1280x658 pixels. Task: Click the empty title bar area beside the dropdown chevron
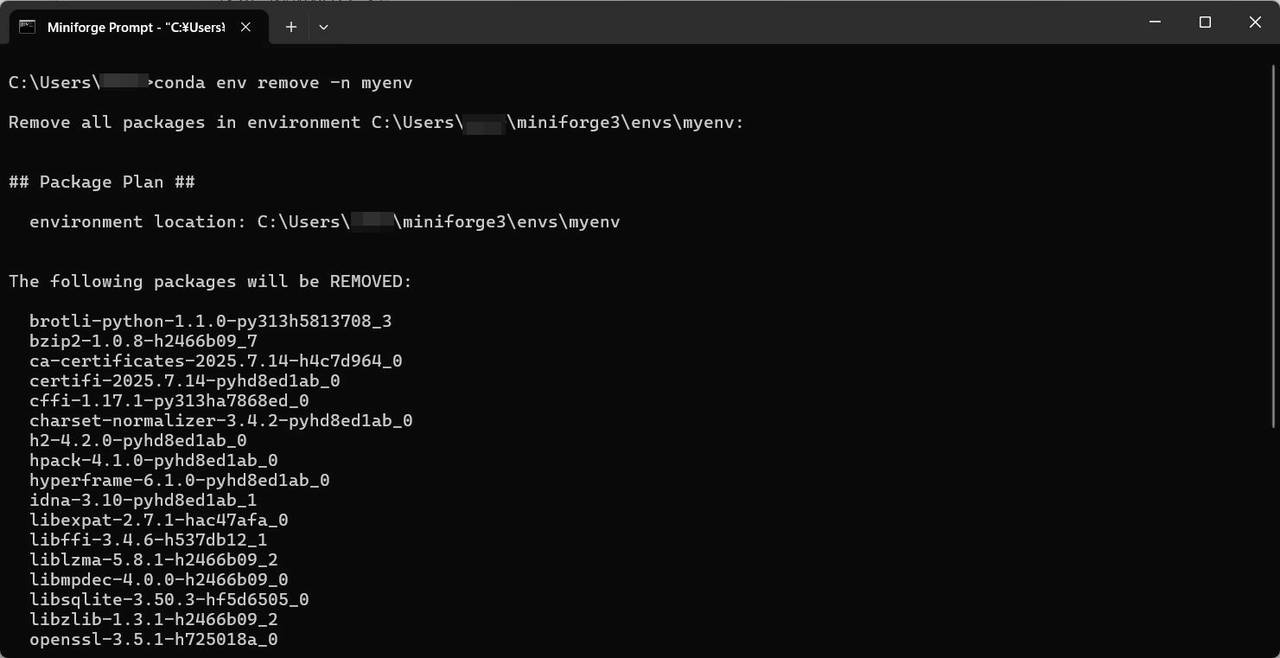(x=730, y=22)
